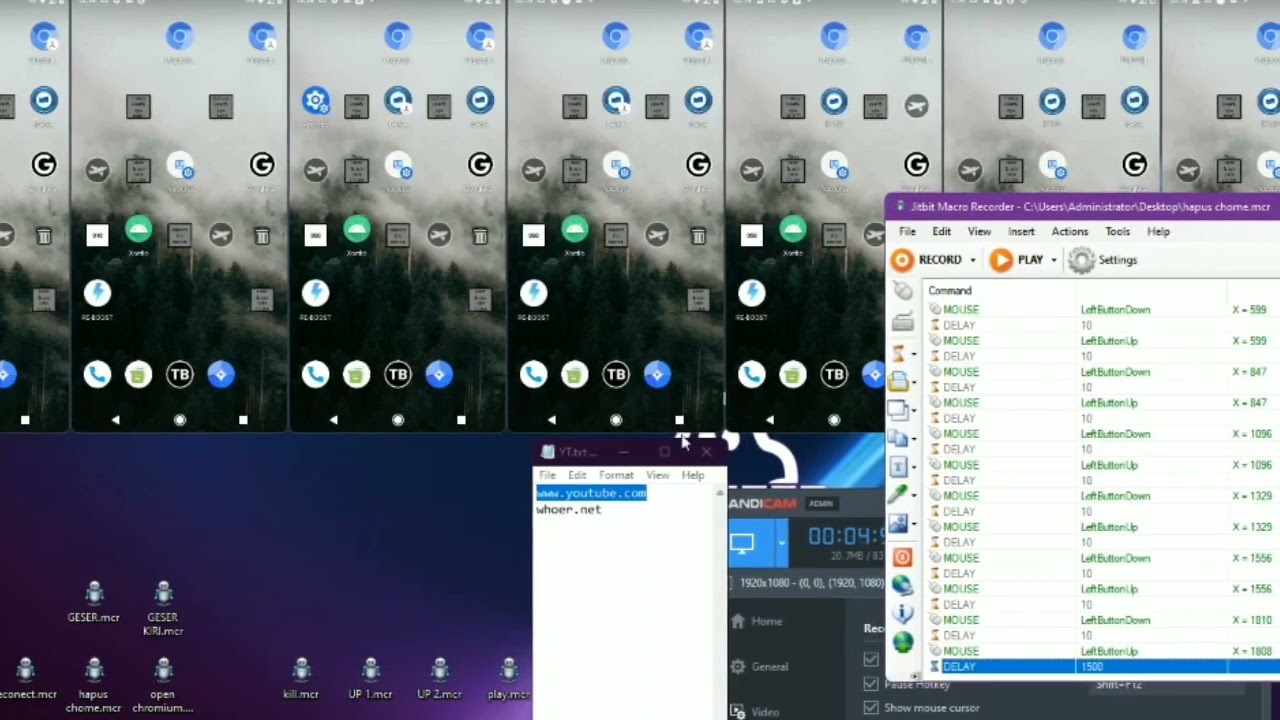Open the File menu in Notepad
The height and width of the screenshot is (720, 1280).
(547, 475)
